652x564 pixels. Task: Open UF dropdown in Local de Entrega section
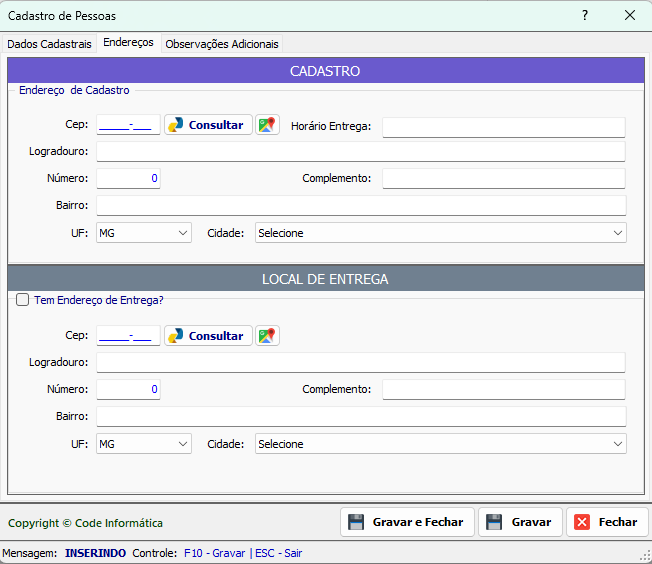coord(144,444)
